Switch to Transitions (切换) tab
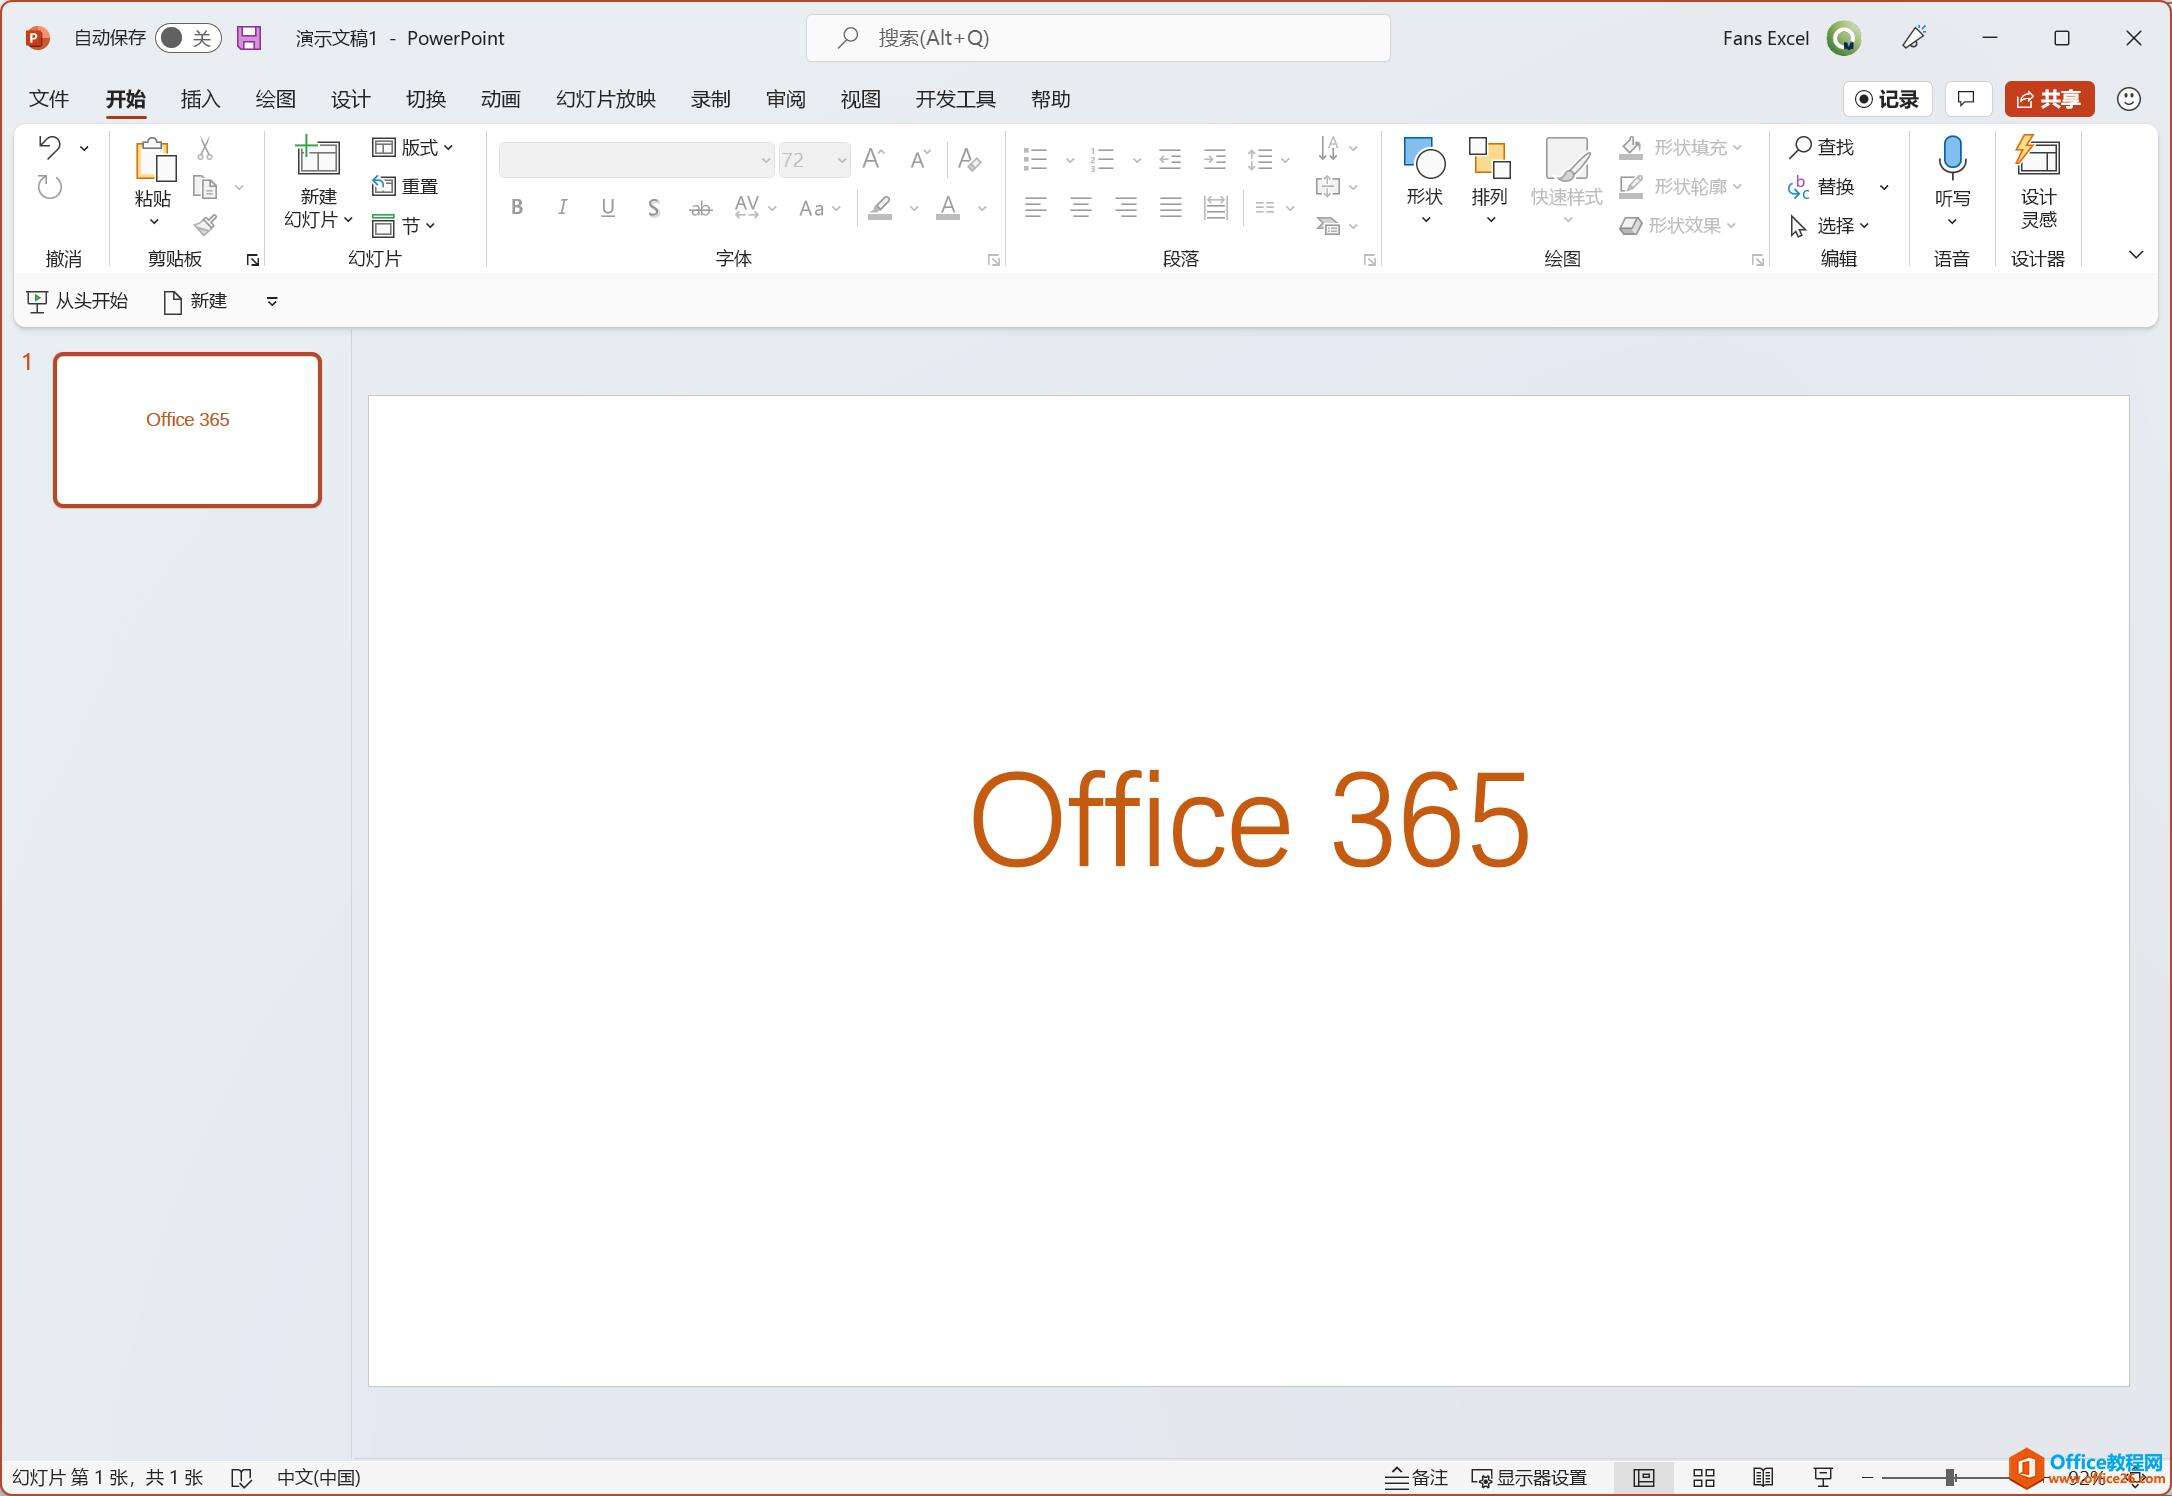The width and height of the screenshot is (2172, 1496). tap(425, 99)
